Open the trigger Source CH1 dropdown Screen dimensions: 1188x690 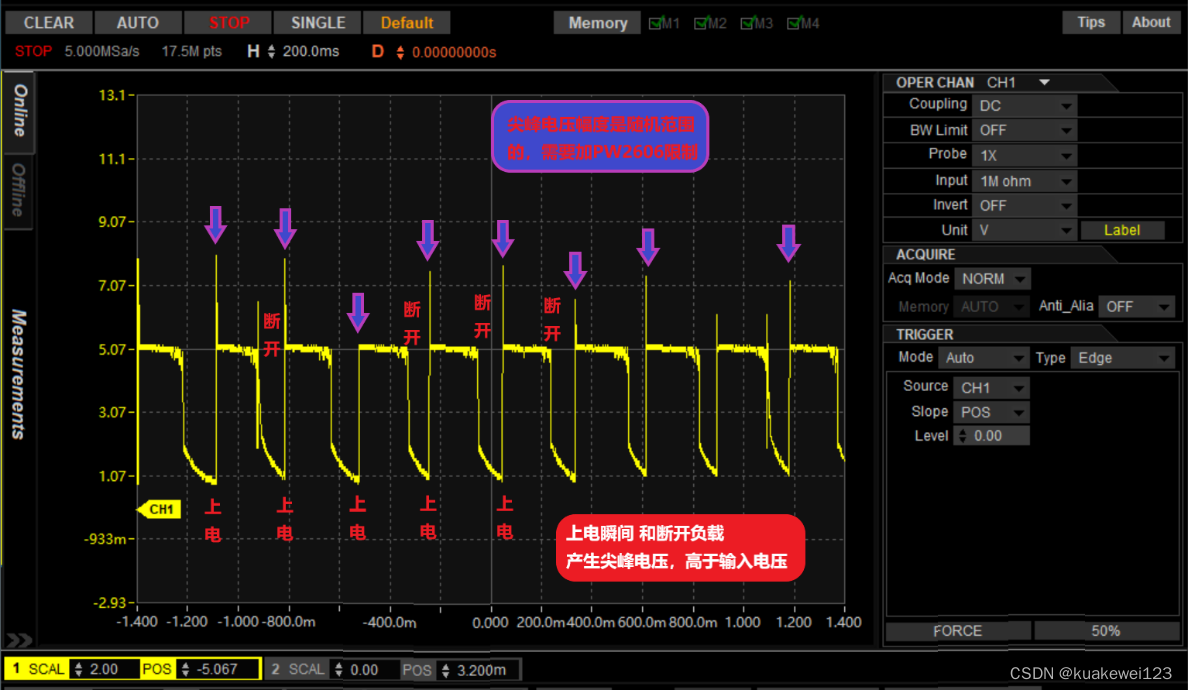point(991,388)
